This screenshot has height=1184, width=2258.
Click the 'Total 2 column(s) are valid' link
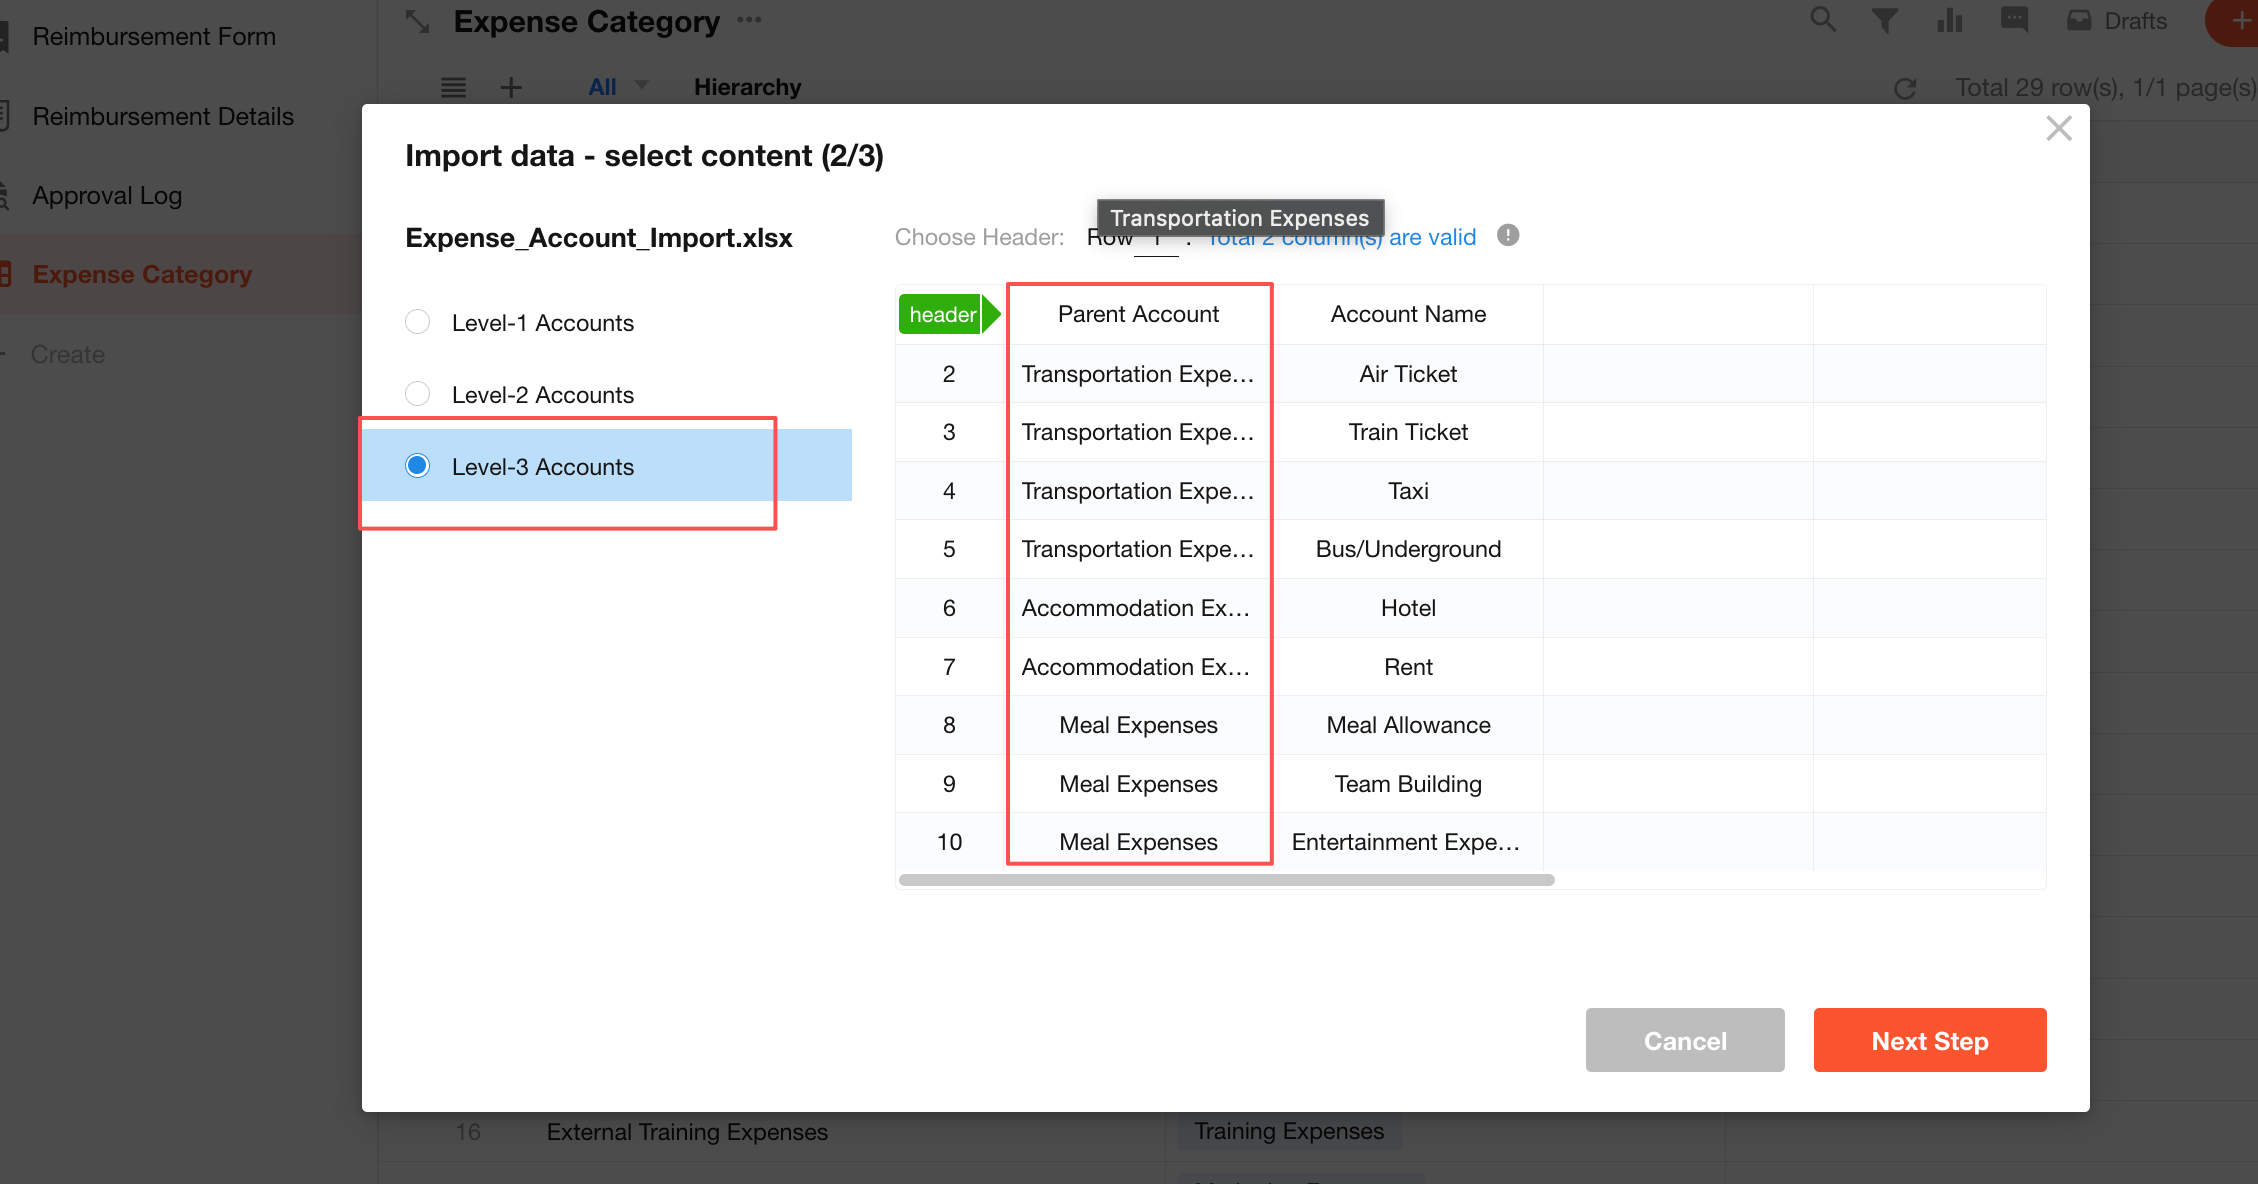click(1341, 238)
